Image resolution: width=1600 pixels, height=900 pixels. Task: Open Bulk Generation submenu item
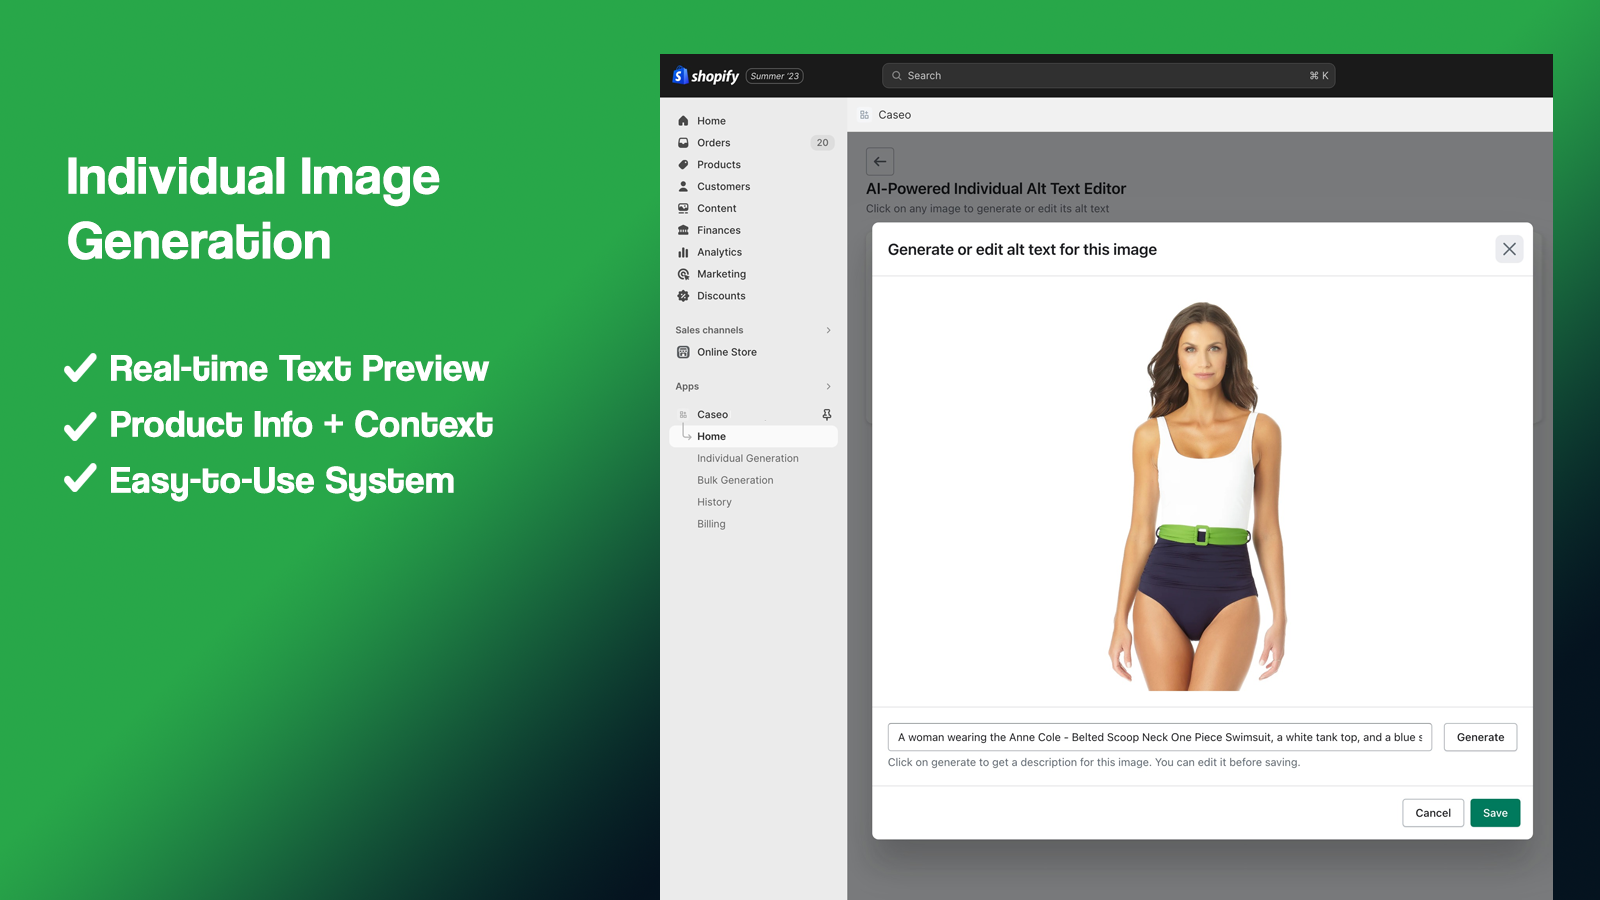click(735, 480)
